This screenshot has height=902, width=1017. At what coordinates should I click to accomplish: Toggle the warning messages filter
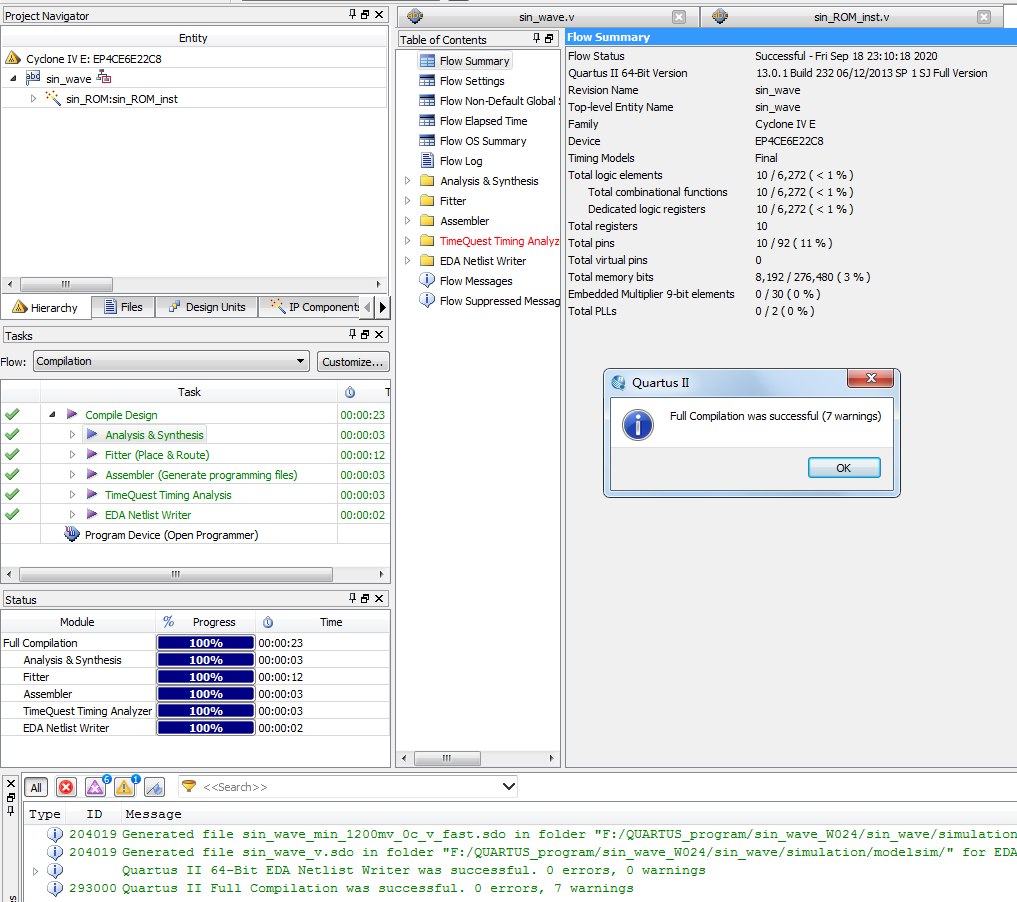pos(125,787)
